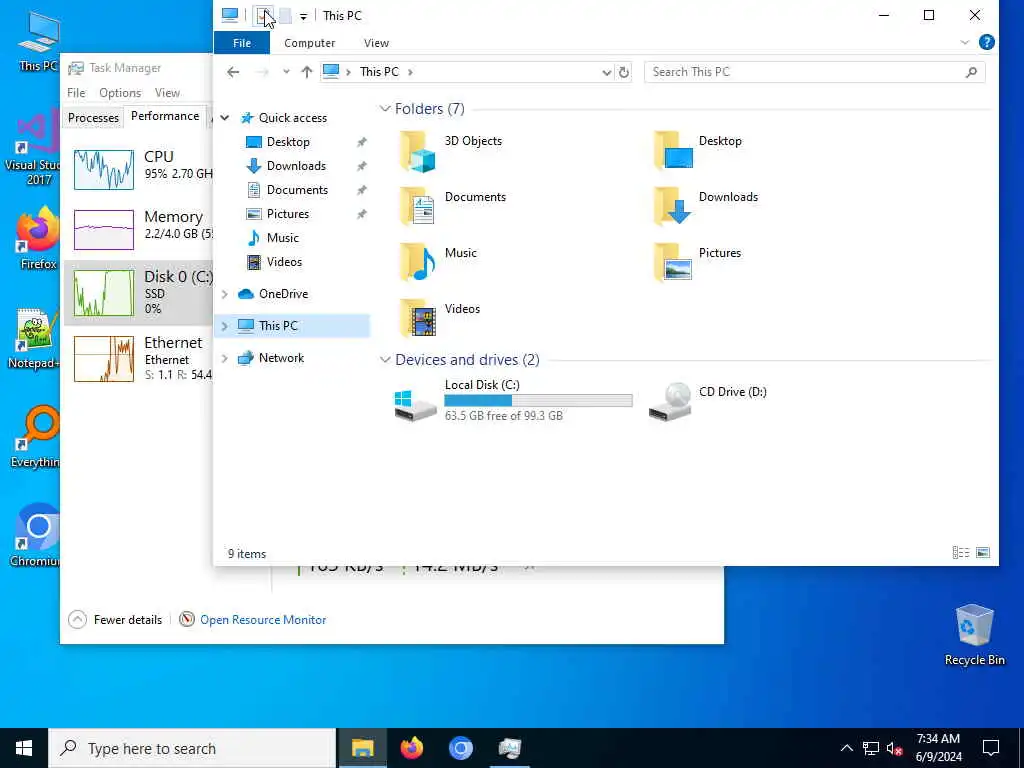Click the search magnifier icon in Explorer
The image size is (1024, 768).
click(971, 72)
